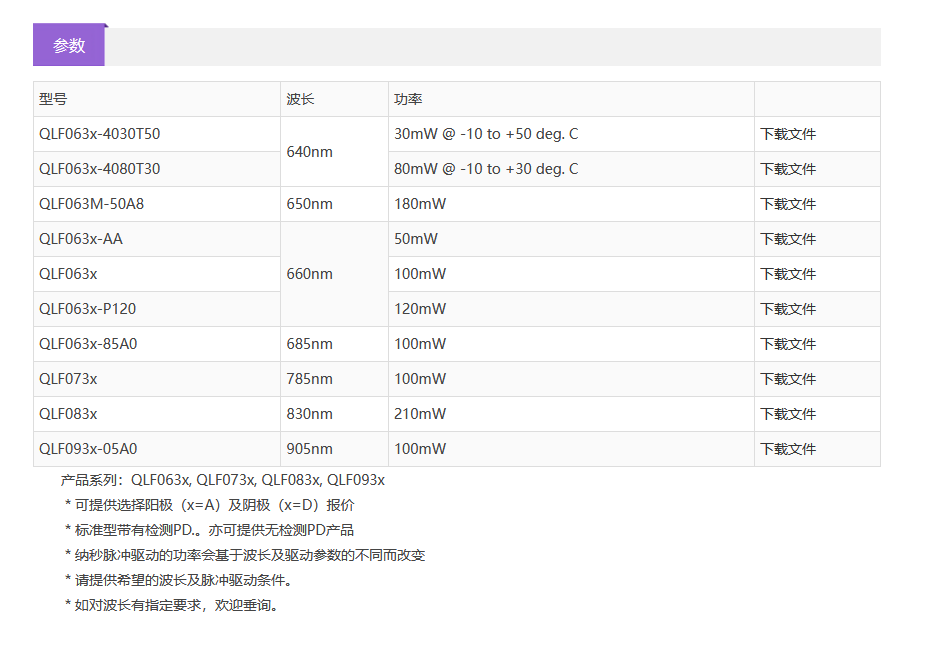The height and width of the screenshot is (647, 937).
Task: Download the QLF063x-85A0 datasheet file
Action: click(x=788, y=344)
